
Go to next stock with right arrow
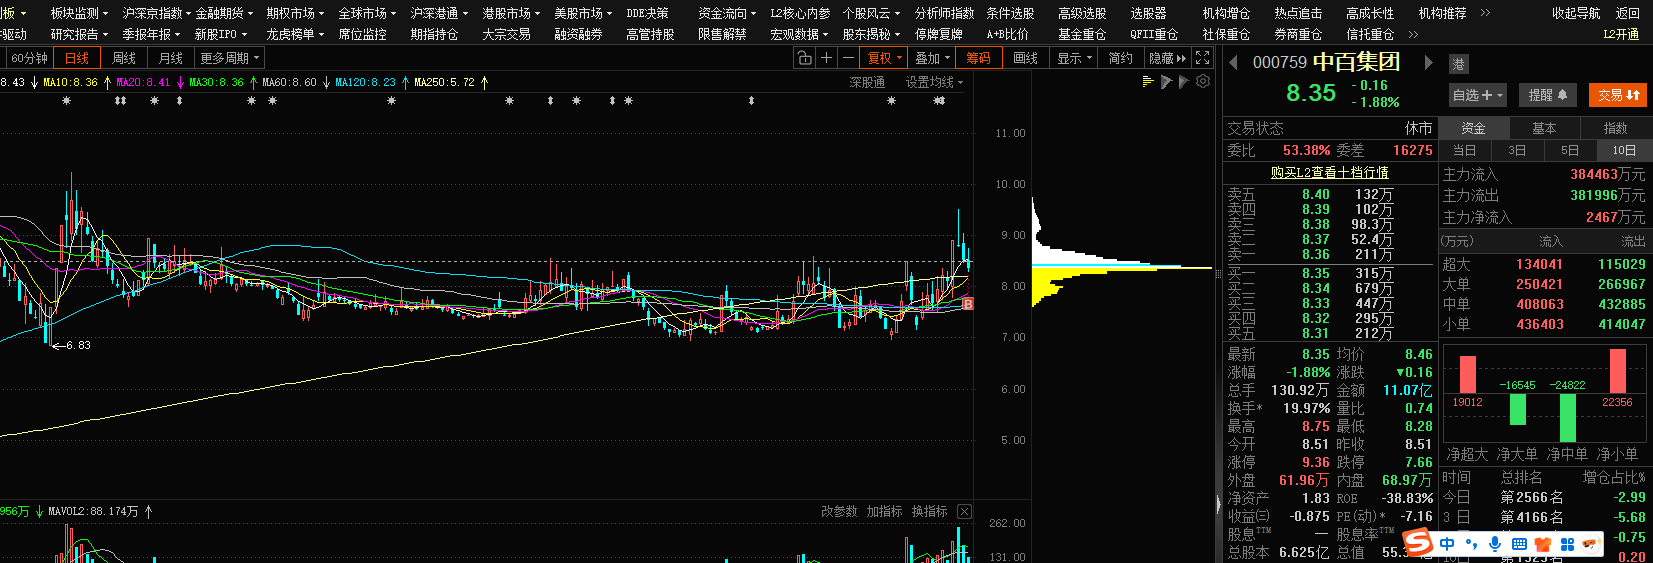coord(1428,63)
